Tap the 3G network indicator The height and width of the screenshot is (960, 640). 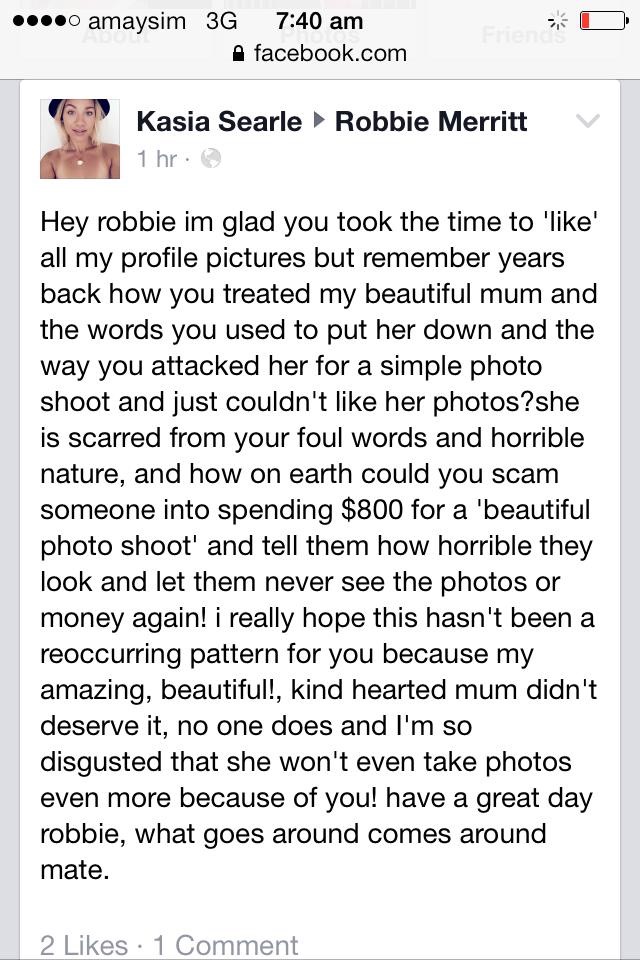221,21
